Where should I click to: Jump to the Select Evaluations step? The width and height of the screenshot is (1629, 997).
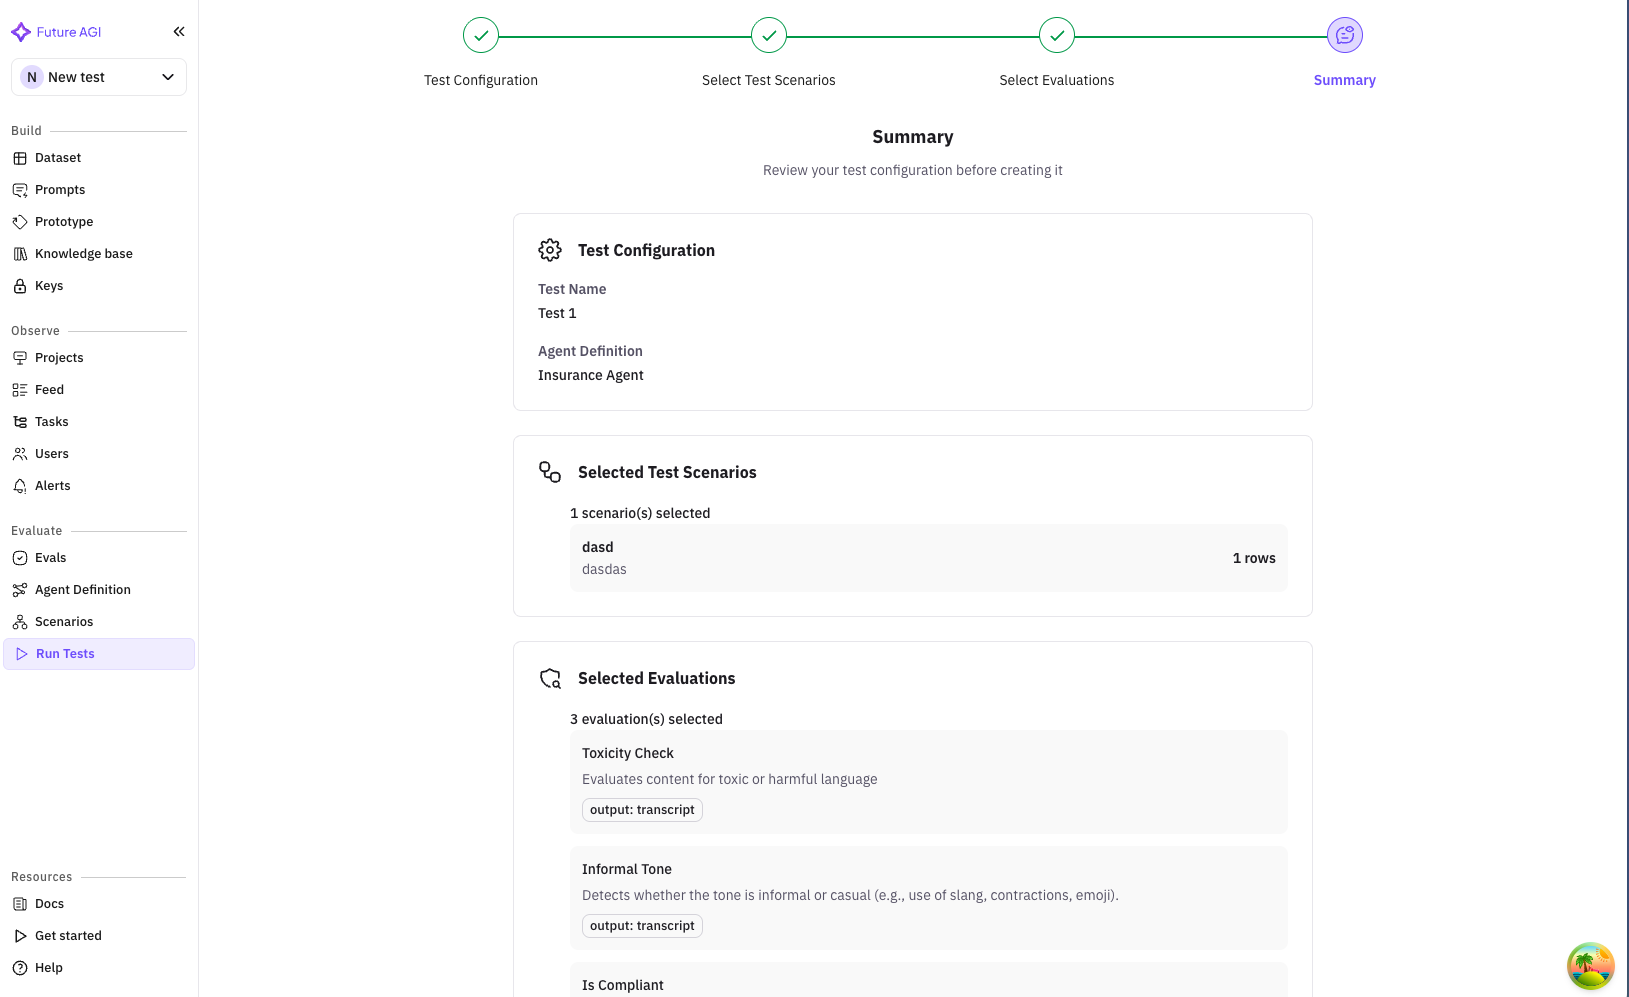(x=1057, y=36)
